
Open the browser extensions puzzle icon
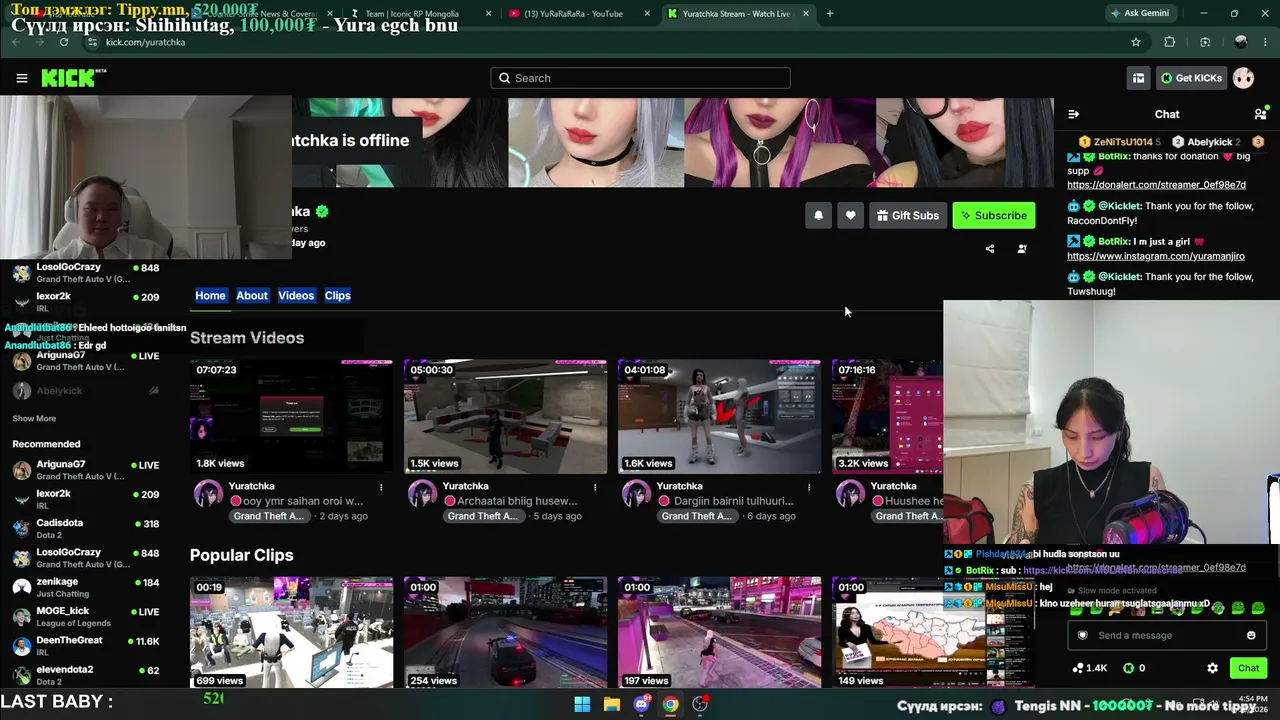point(1169,42)
